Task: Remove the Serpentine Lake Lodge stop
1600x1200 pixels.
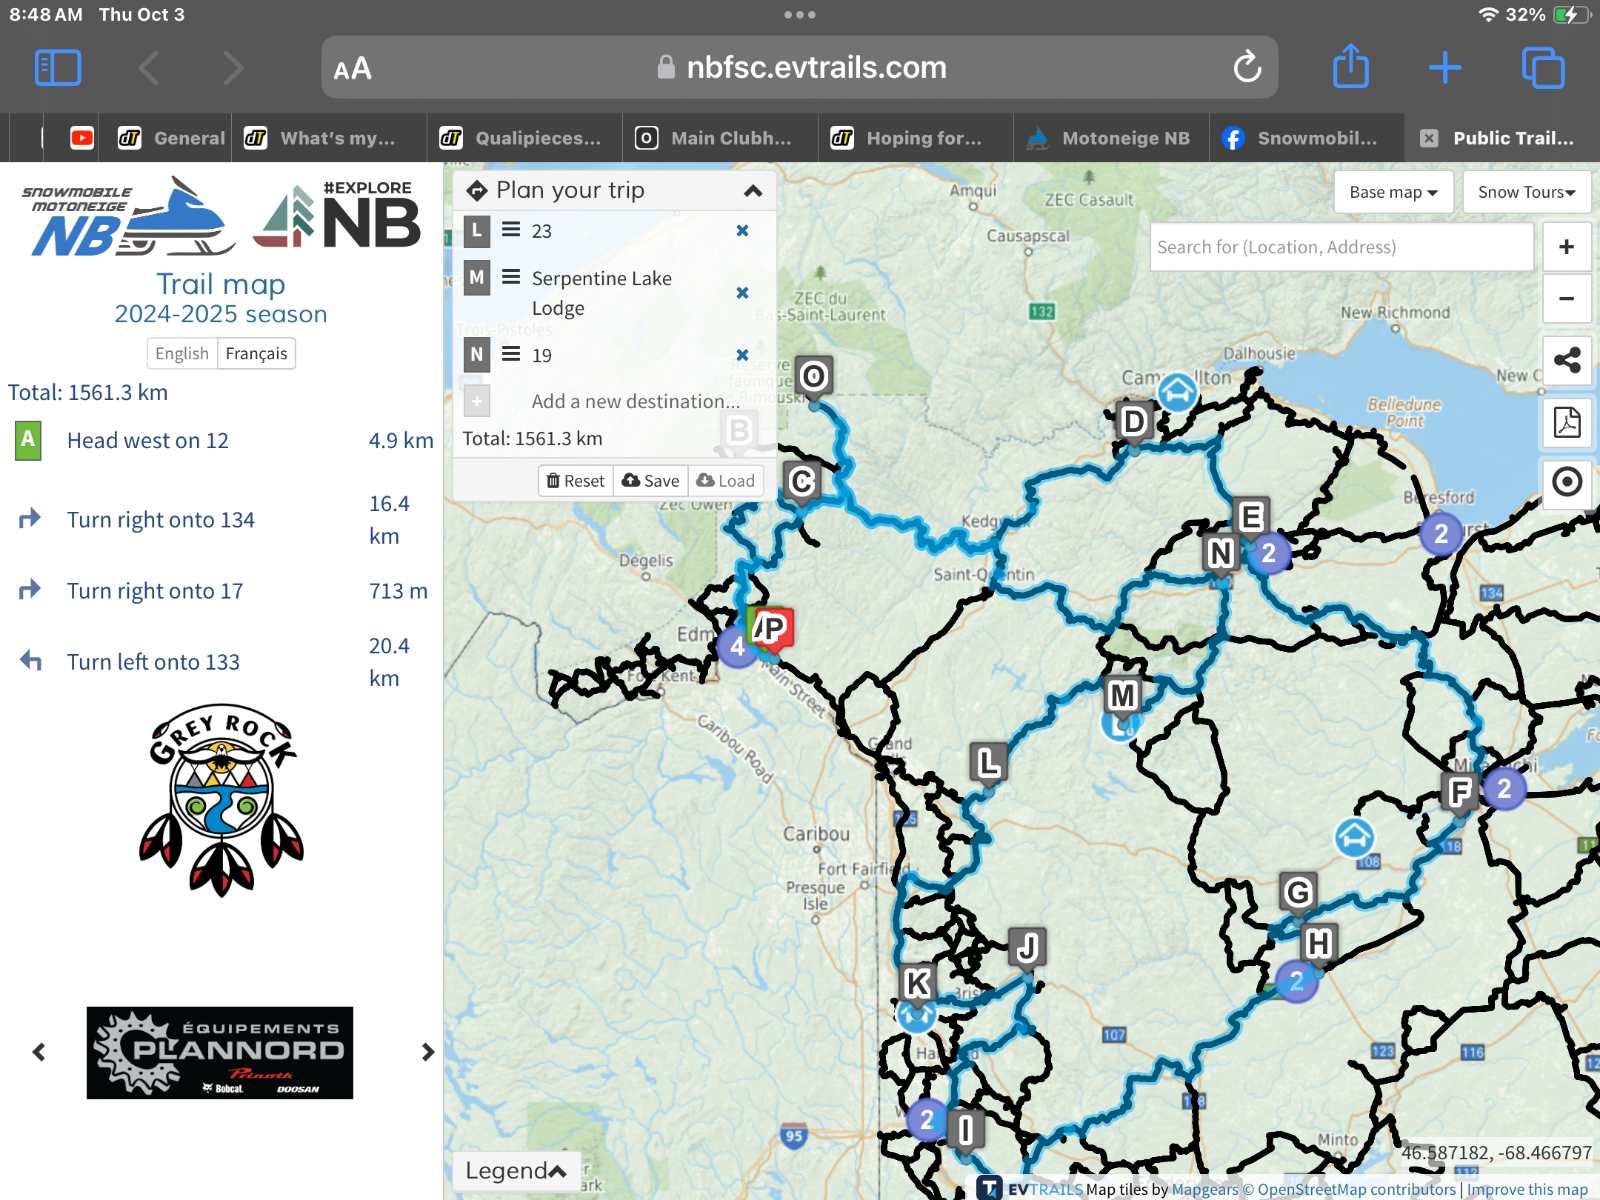Action: click(742, 293)
